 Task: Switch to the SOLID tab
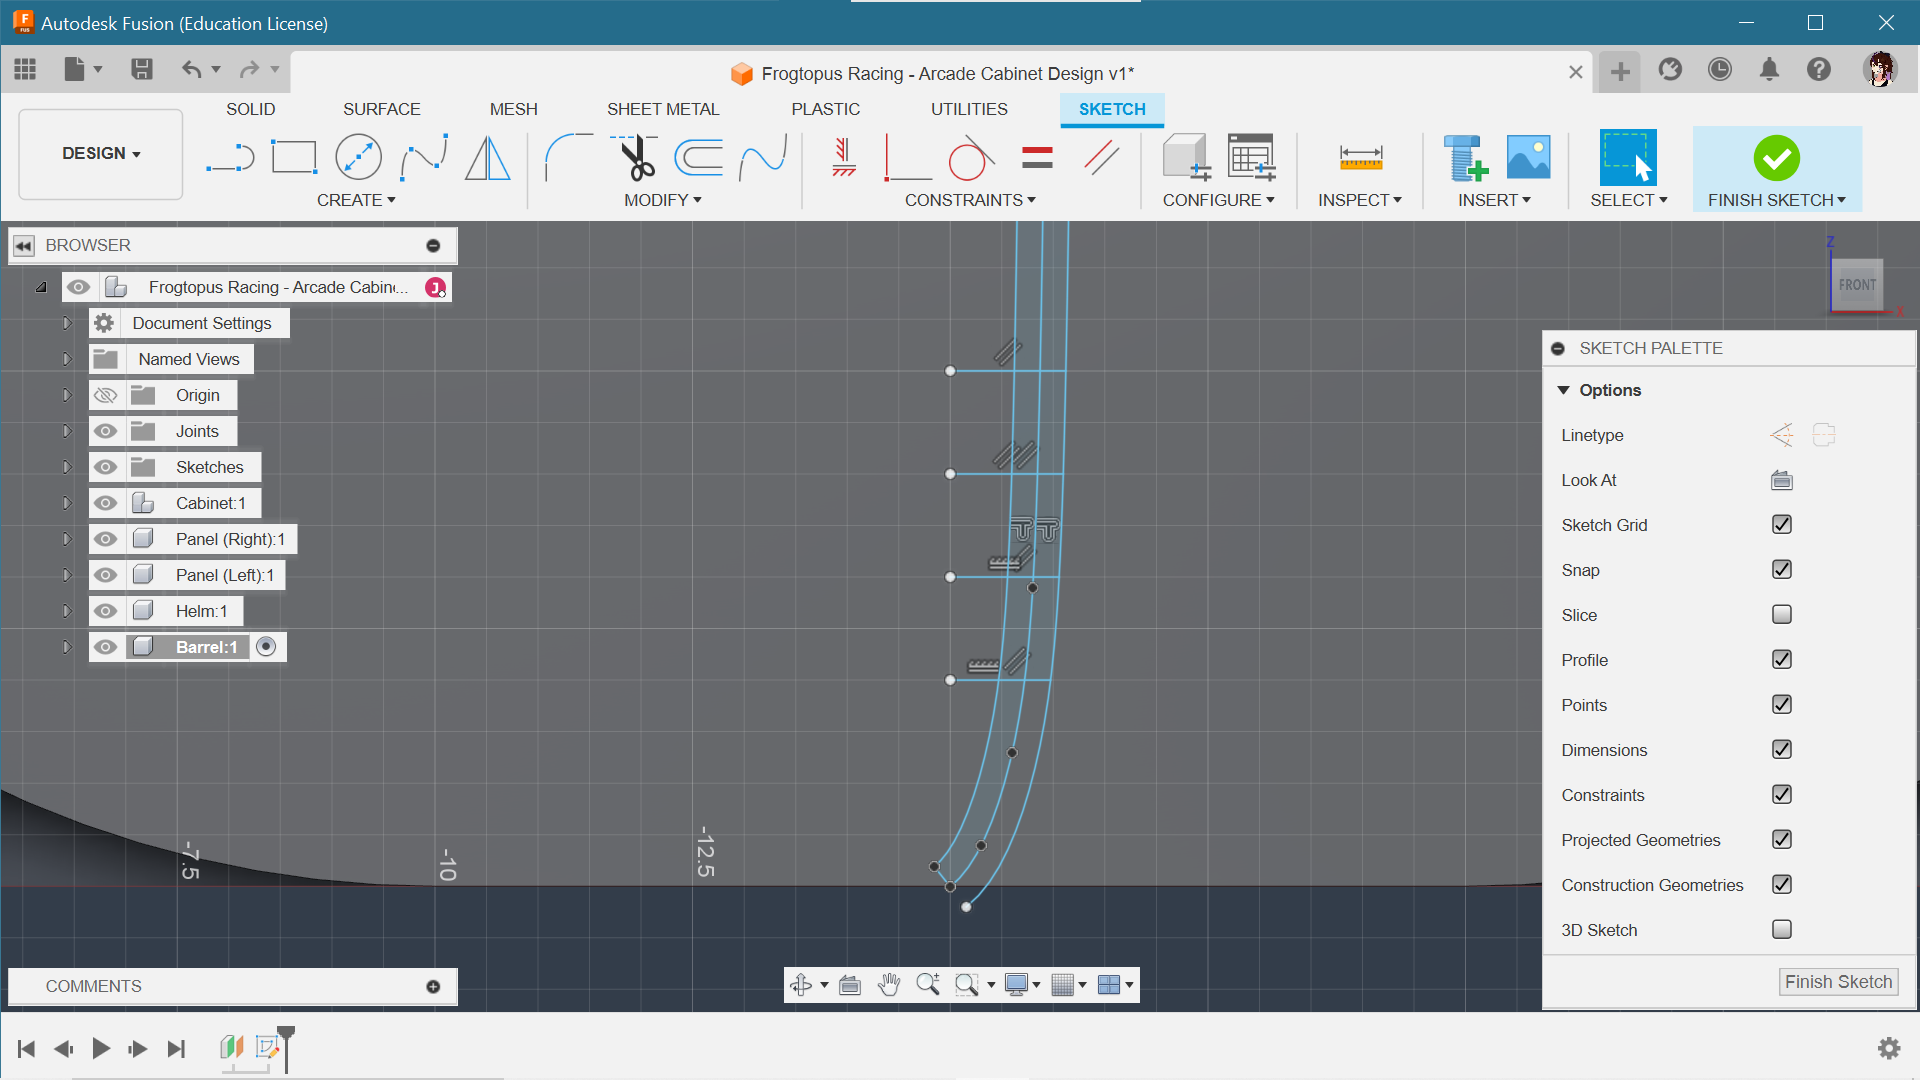tap(250, 109)
